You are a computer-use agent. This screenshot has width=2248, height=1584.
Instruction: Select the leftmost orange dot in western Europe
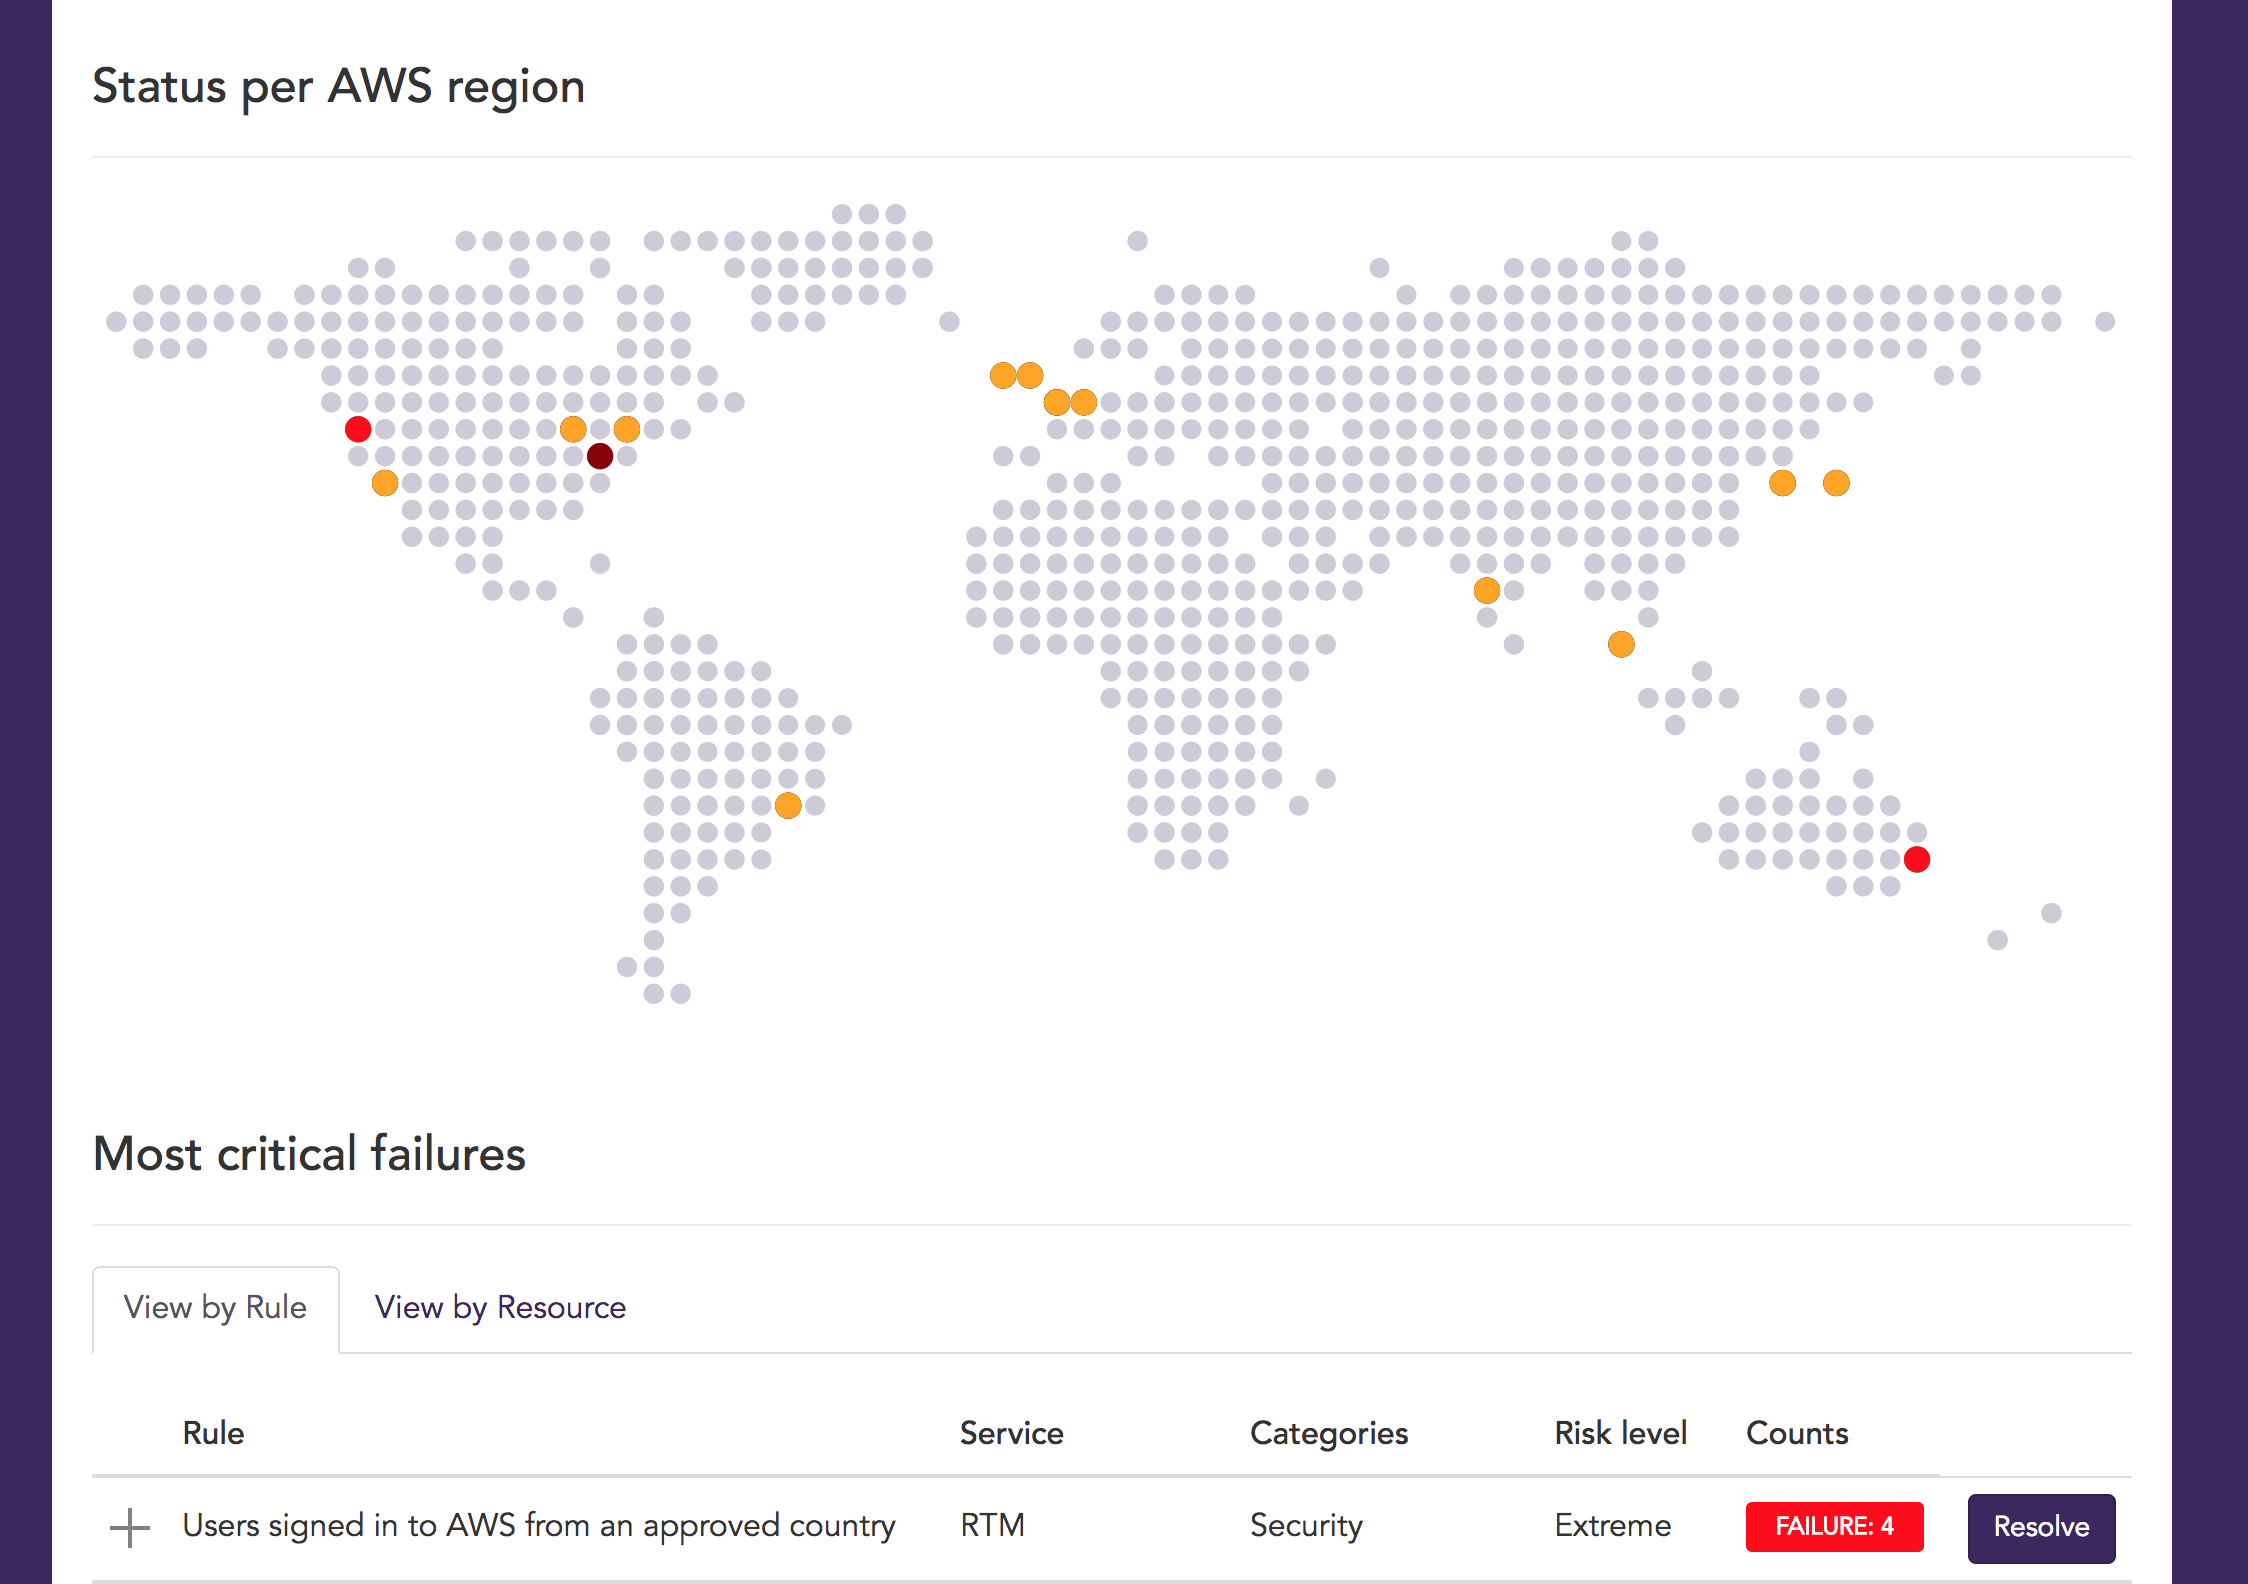click(1003, 376)
